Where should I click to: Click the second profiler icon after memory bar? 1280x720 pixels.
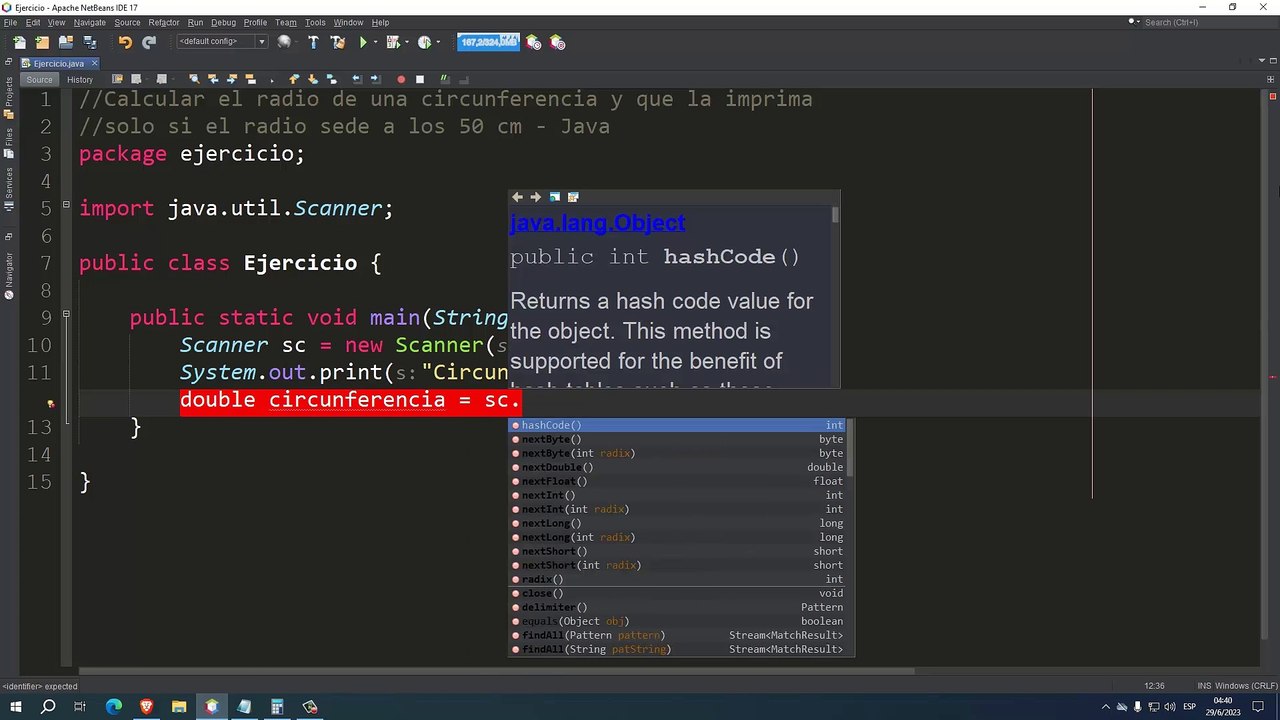557,42
